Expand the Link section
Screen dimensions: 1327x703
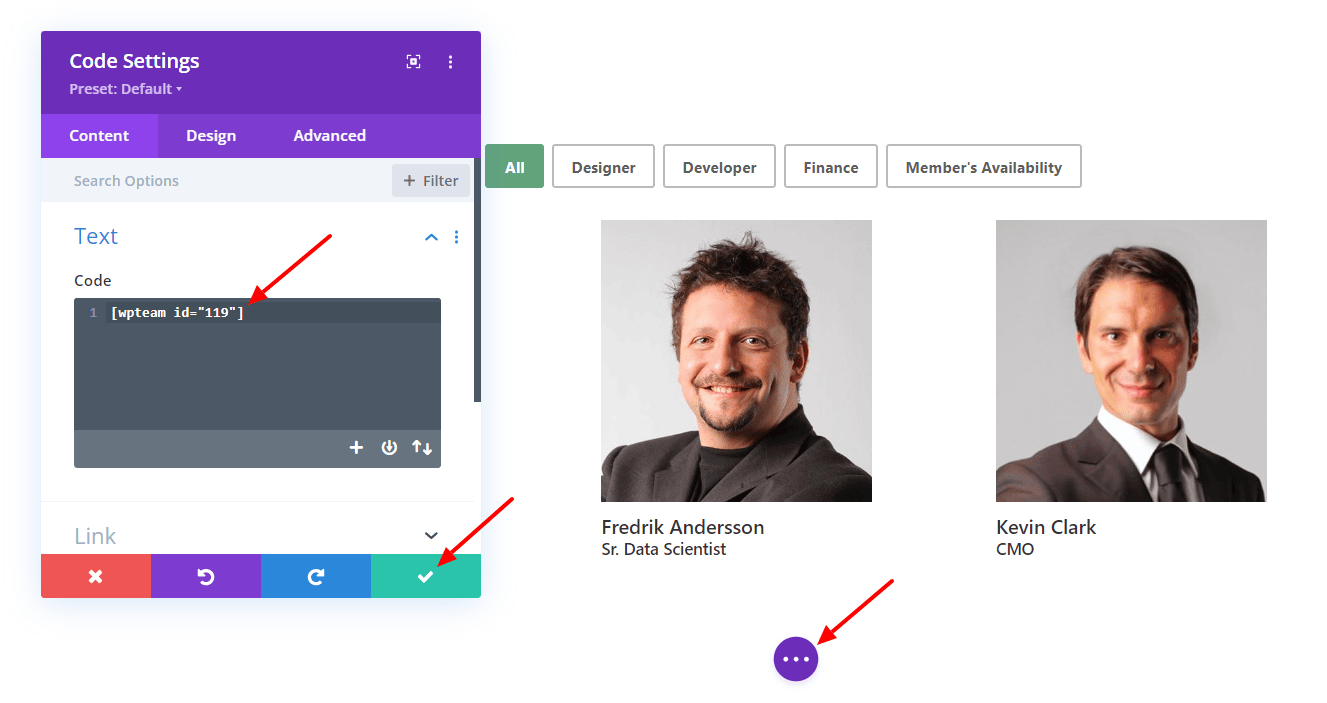pos(431,536)
